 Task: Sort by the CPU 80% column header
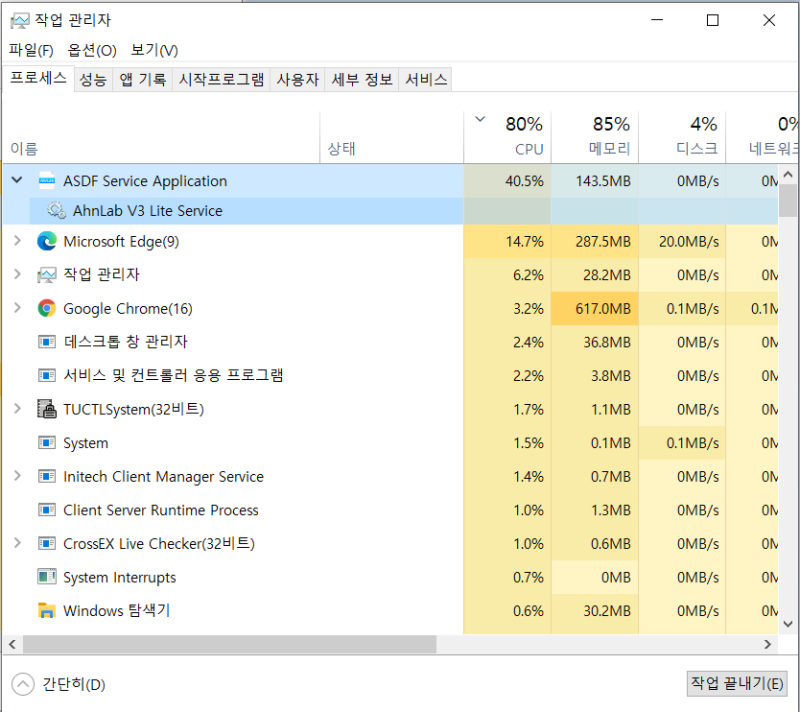tap(508, 138)
